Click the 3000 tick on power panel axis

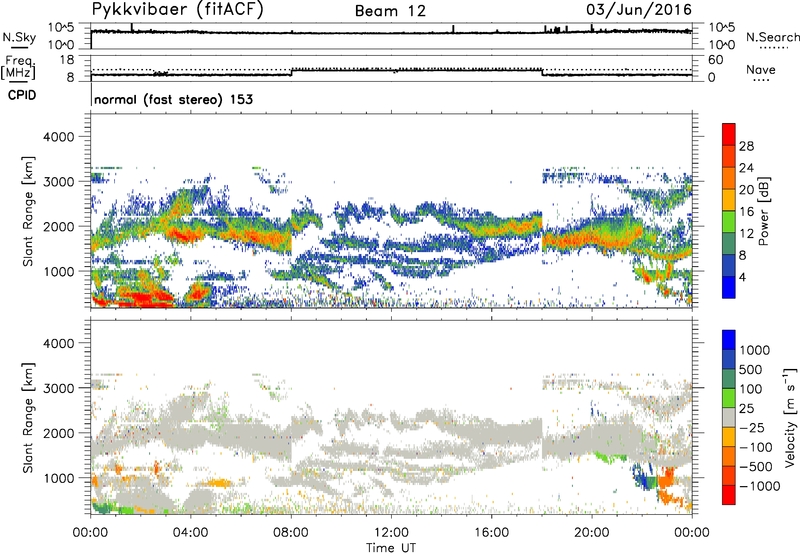coord(58,182)
